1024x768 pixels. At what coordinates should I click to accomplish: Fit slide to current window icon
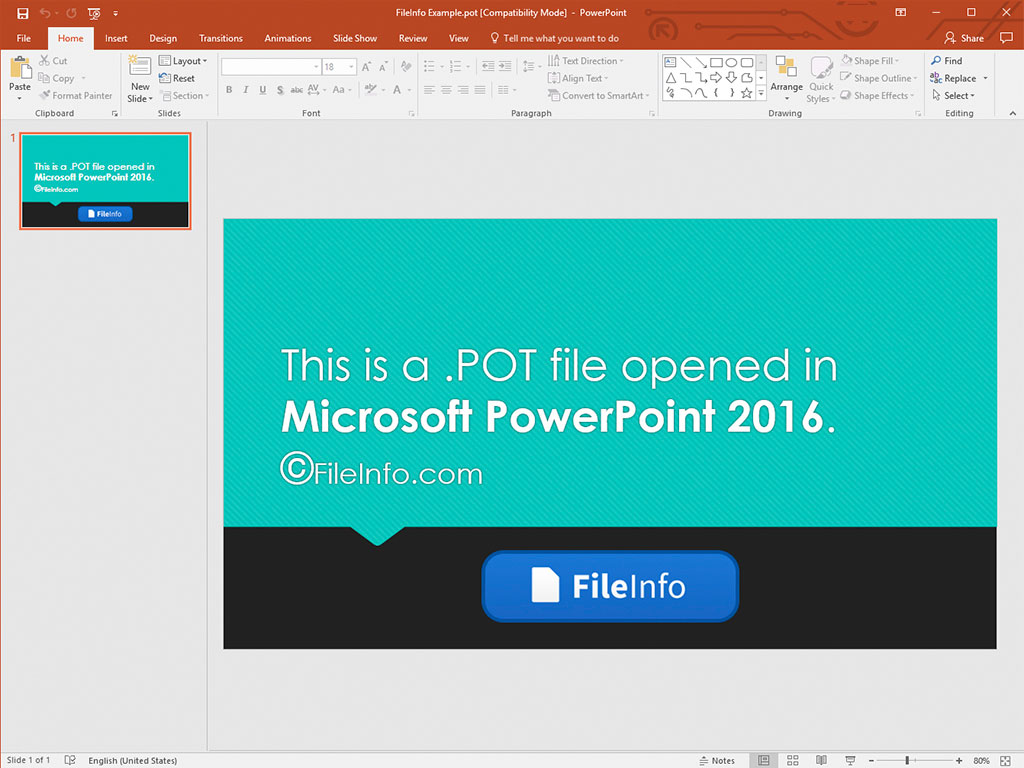[1005, 760]
